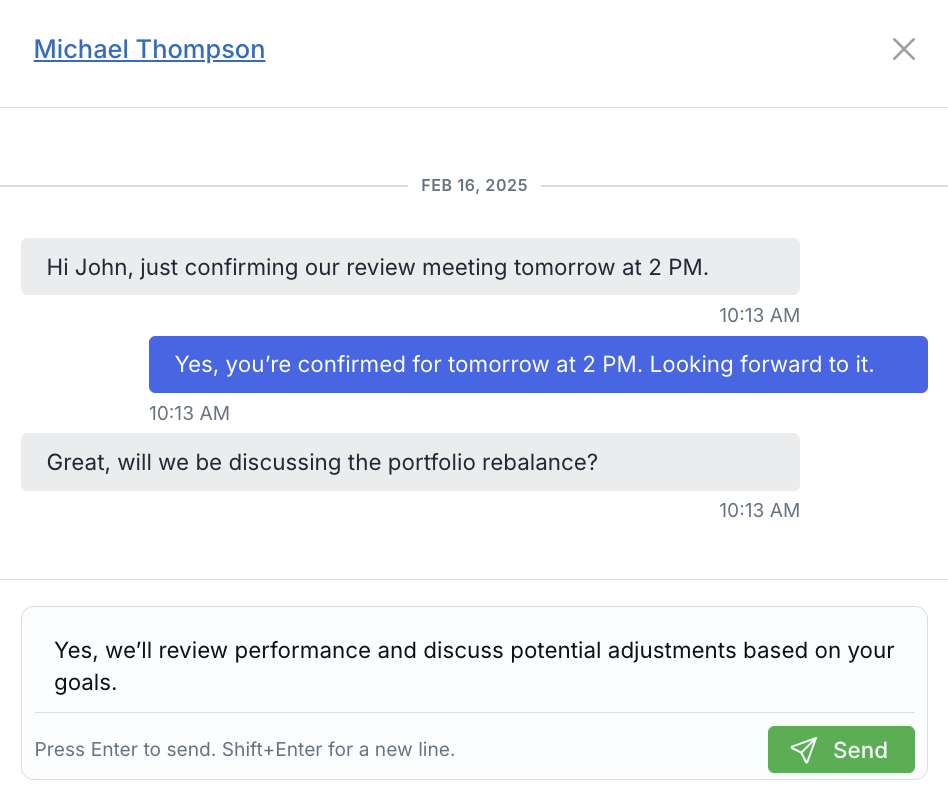Select the meeting confirmation message from Michael
Image resolution: width=948 pixels, height=802 pixels.
[x=410, y=266]
